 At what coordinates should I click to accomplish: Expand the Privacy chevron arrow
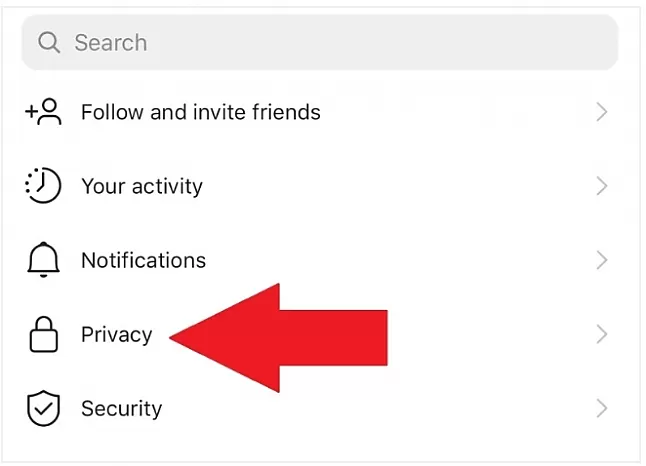tap(602, 334)
